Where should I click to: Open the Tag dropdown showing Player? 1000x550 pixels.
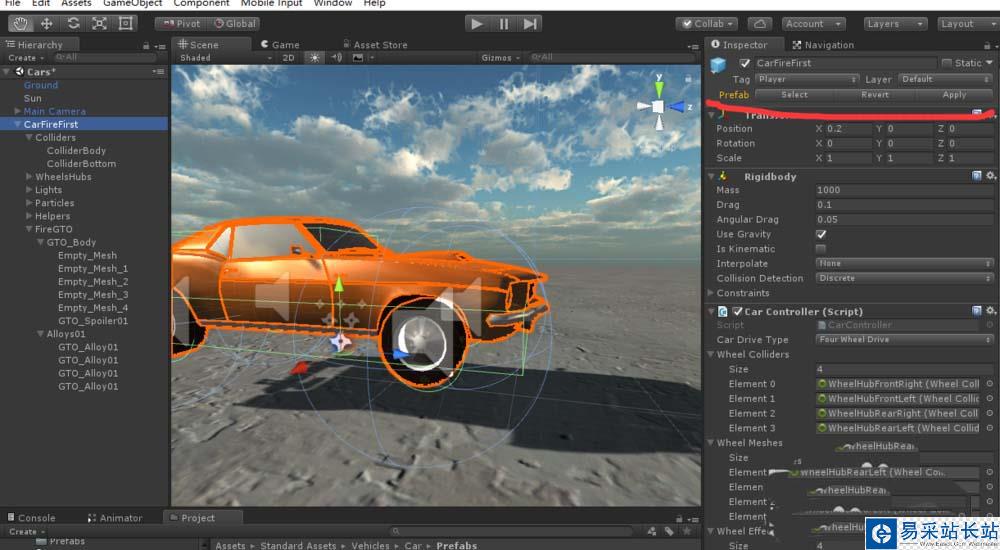point(807,79)
